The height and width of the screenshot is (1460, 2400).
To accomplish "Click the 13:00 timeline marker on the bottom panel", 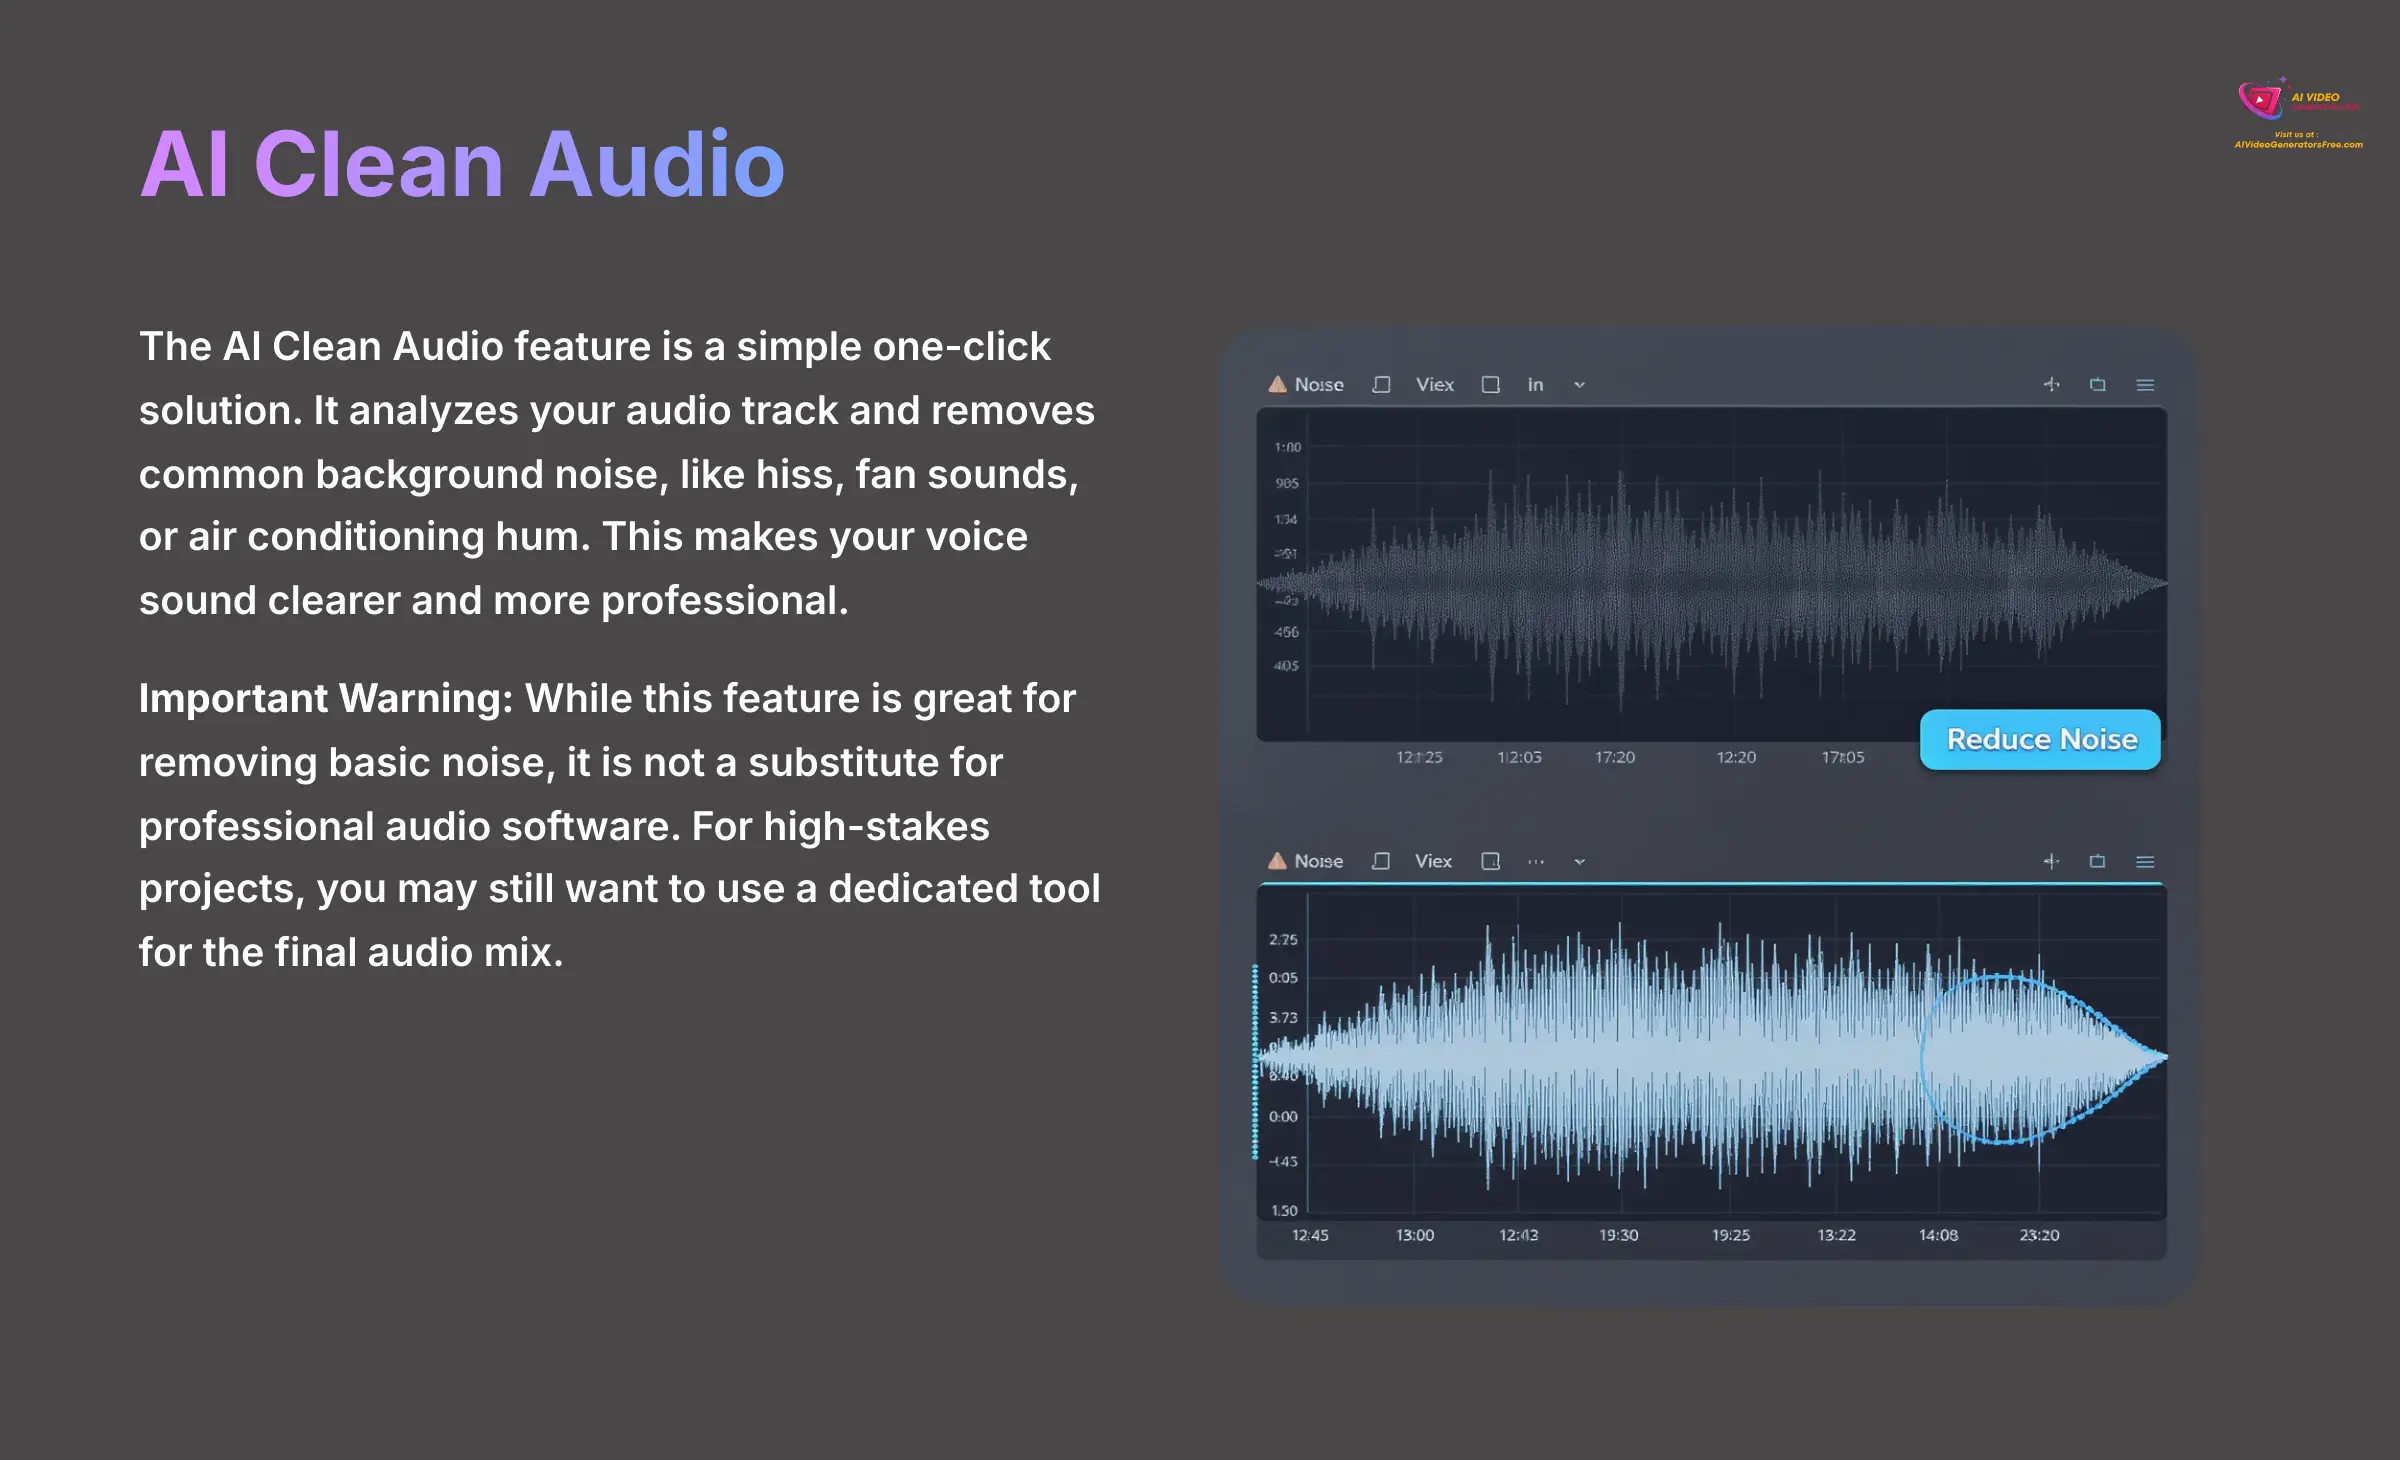I will [x=1415, y=1234].
